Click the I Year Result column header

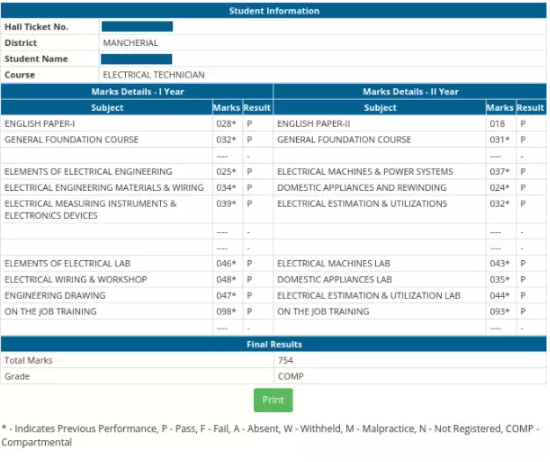(257, 108)
